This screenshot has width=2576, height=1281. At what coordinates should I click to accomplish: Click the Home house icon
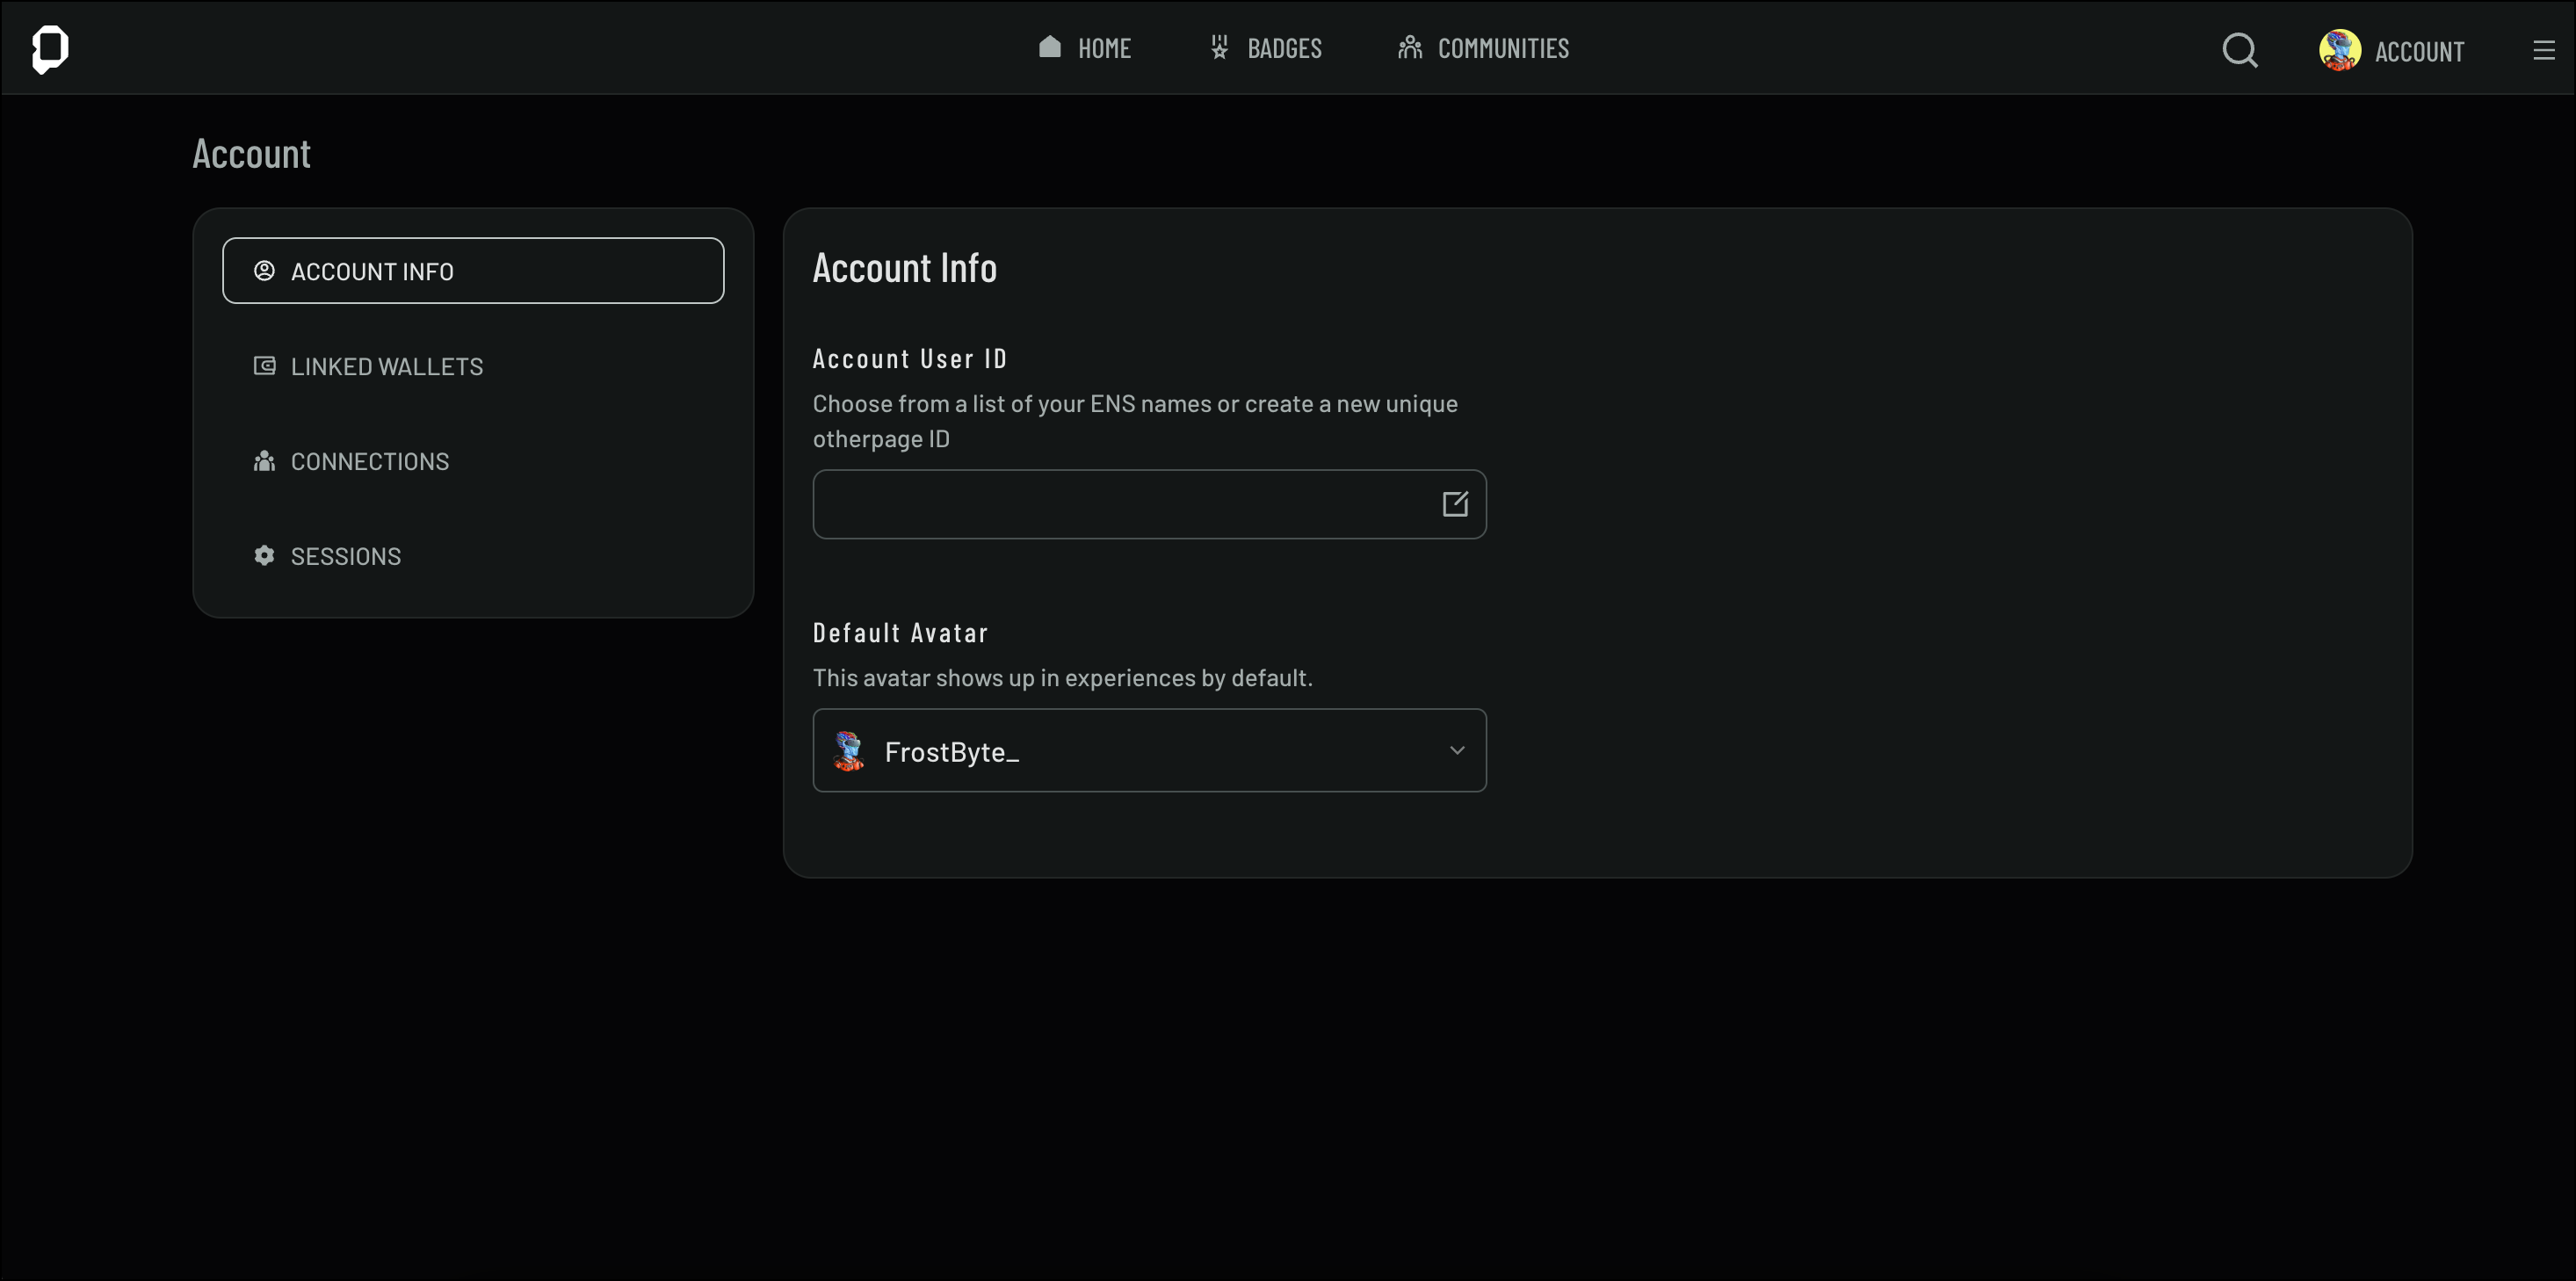[1049, 47]
